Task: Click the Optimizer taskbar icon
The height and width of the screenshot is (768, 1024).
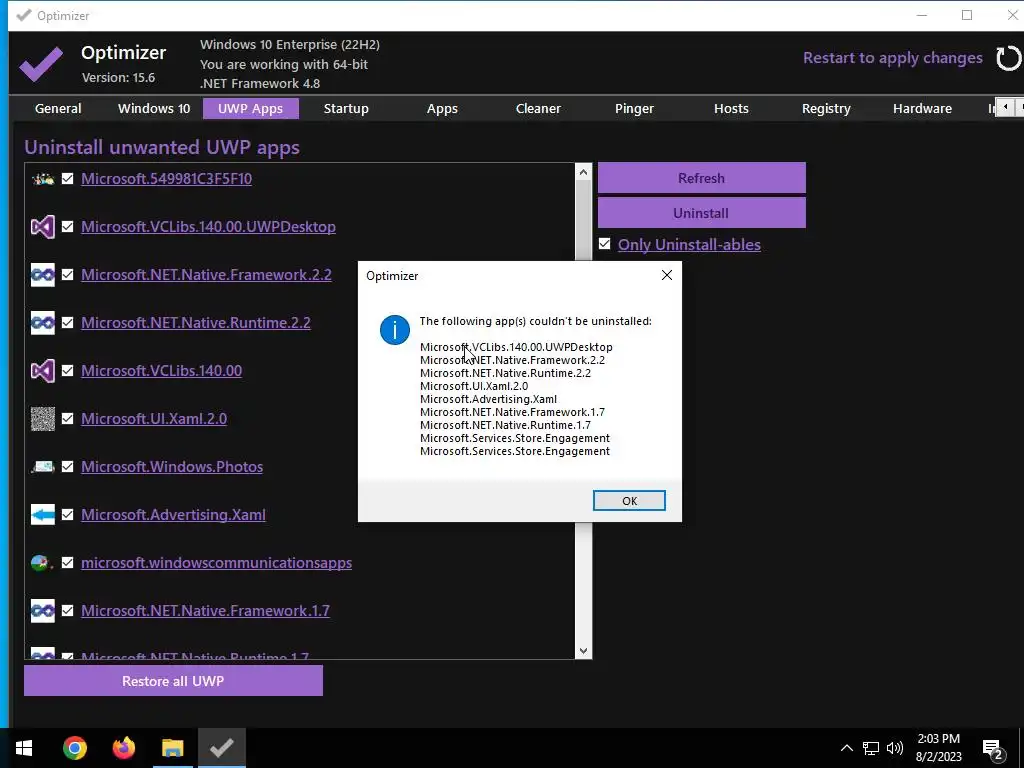Action: coord(222,748)
